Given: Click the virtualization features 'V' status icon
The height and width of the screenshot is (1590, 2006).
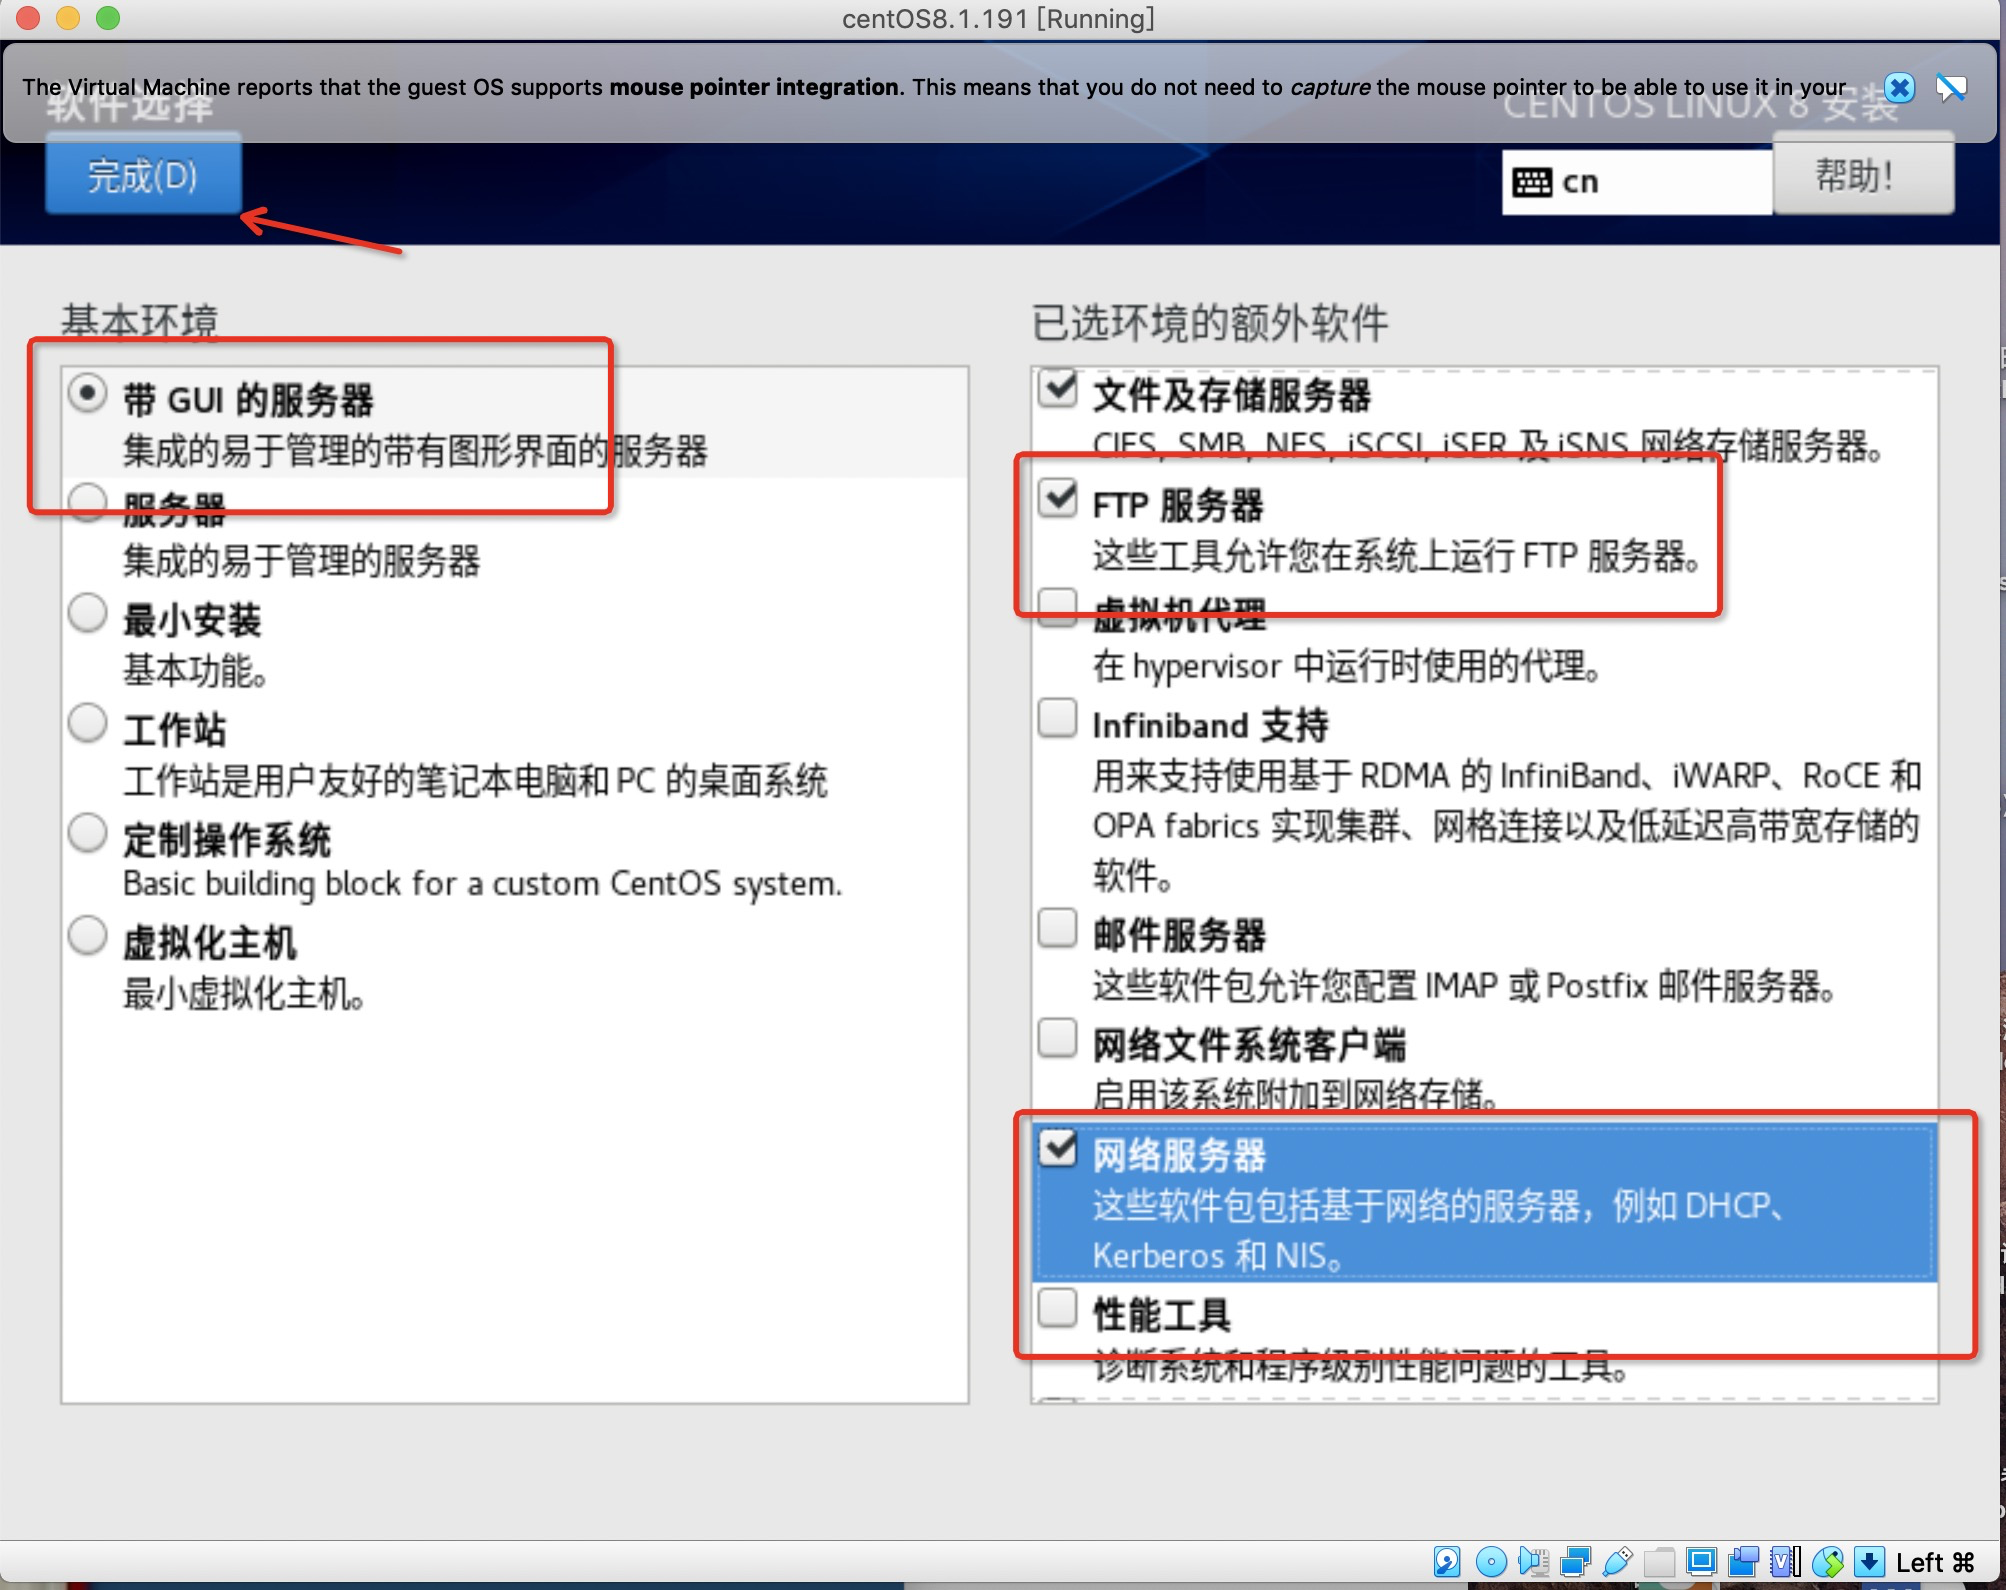Looking at the screenshot, I should tap(1779, 1562).
